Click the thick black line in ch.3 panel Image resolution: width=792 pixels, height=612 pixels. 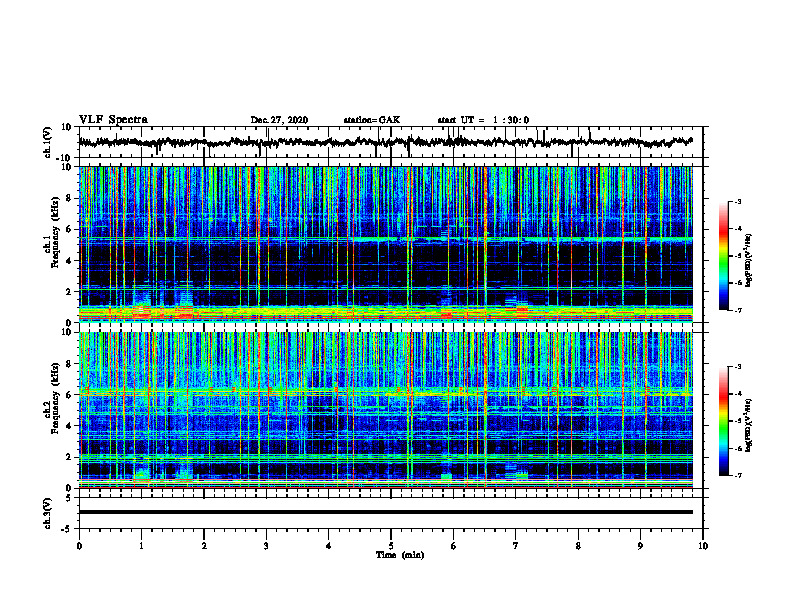[x=386, y=512]
